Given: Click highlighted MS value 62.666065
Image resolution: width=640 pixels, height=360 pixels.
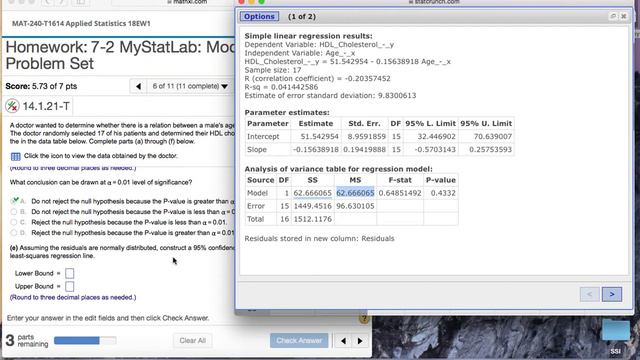Looking at the screenshot, I should (355, 193).
